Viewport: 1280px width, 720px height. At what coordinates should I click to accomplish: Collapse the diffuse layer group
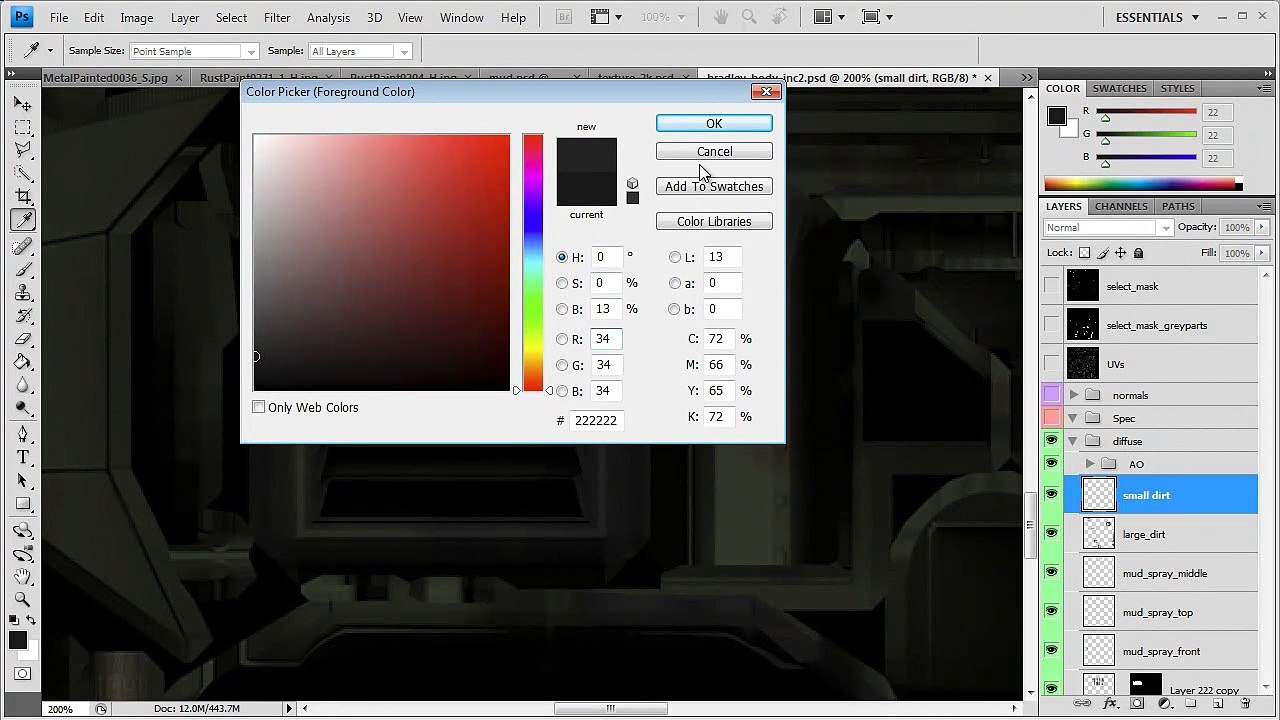click(1074, 441)
